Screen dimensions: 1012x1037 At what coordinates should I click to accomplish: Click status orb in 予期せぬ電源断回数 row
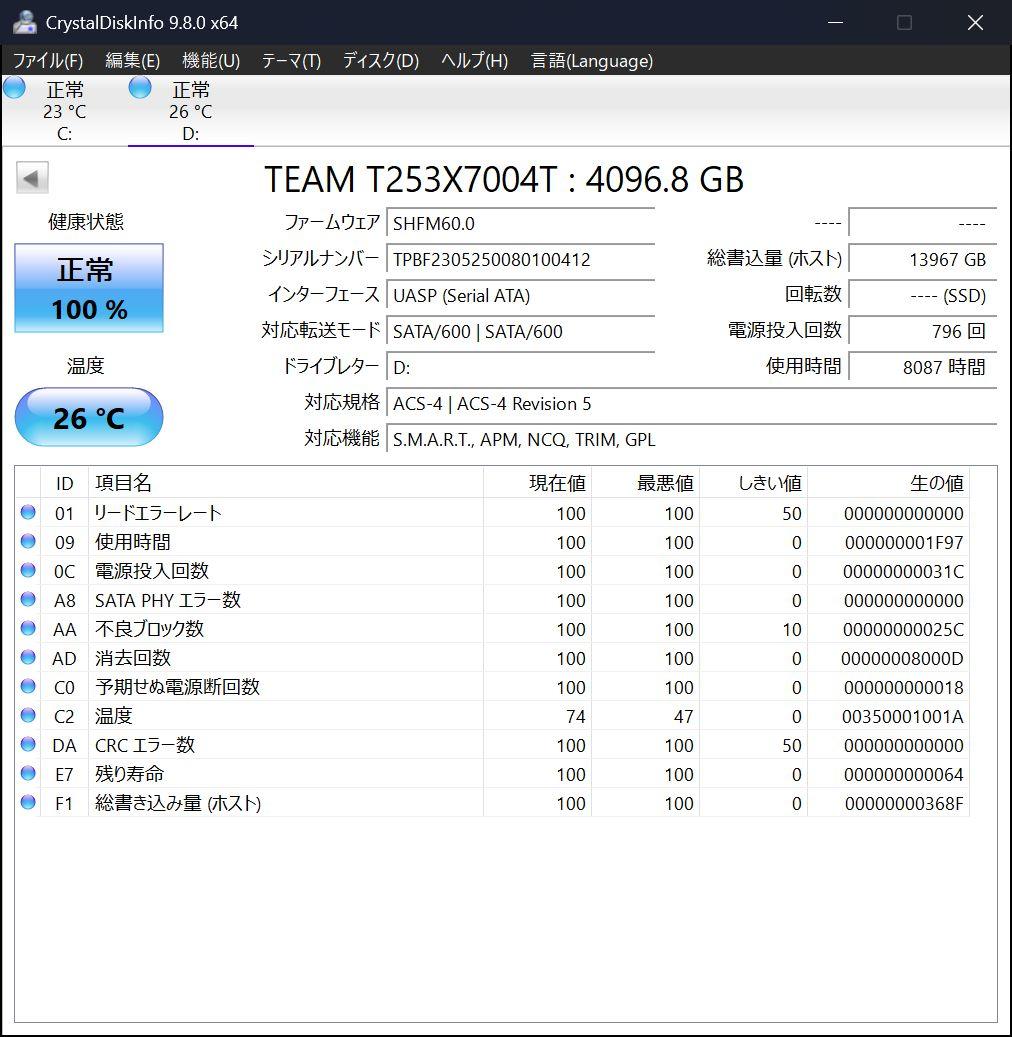pos(28,686)
